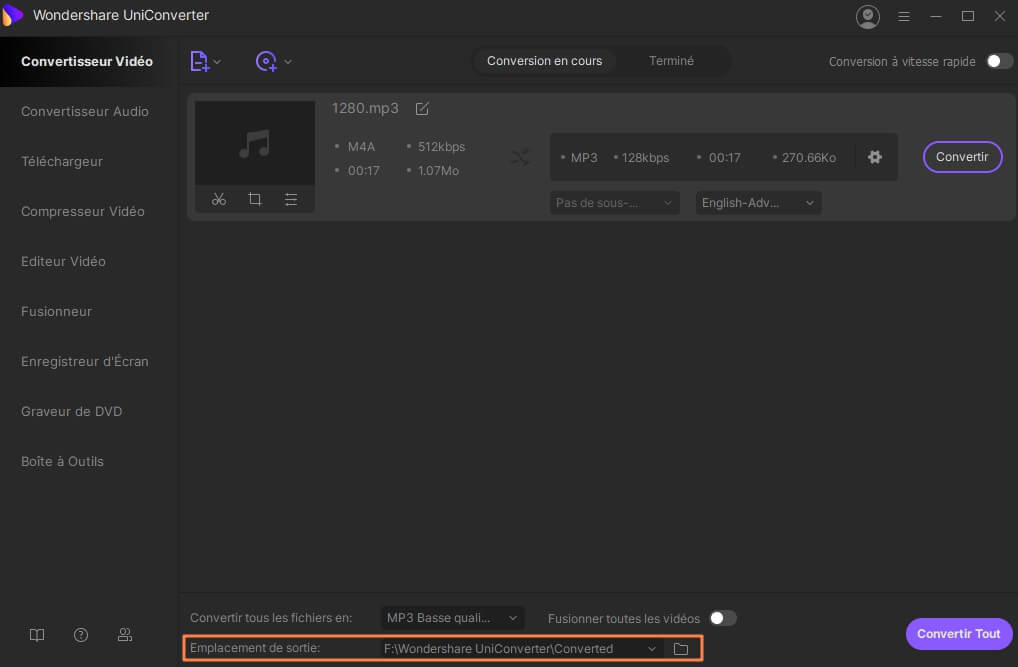Open output format settings with the gear icon

[875, 157]
